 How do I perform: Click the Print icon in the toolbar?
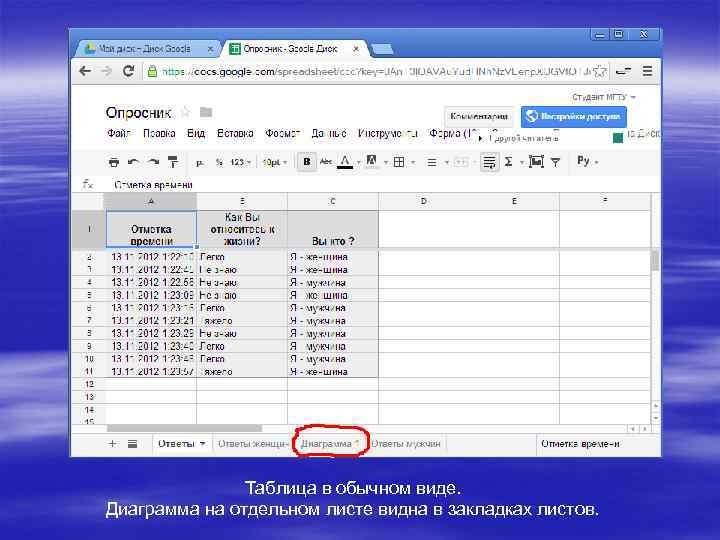tap(114, 162)
